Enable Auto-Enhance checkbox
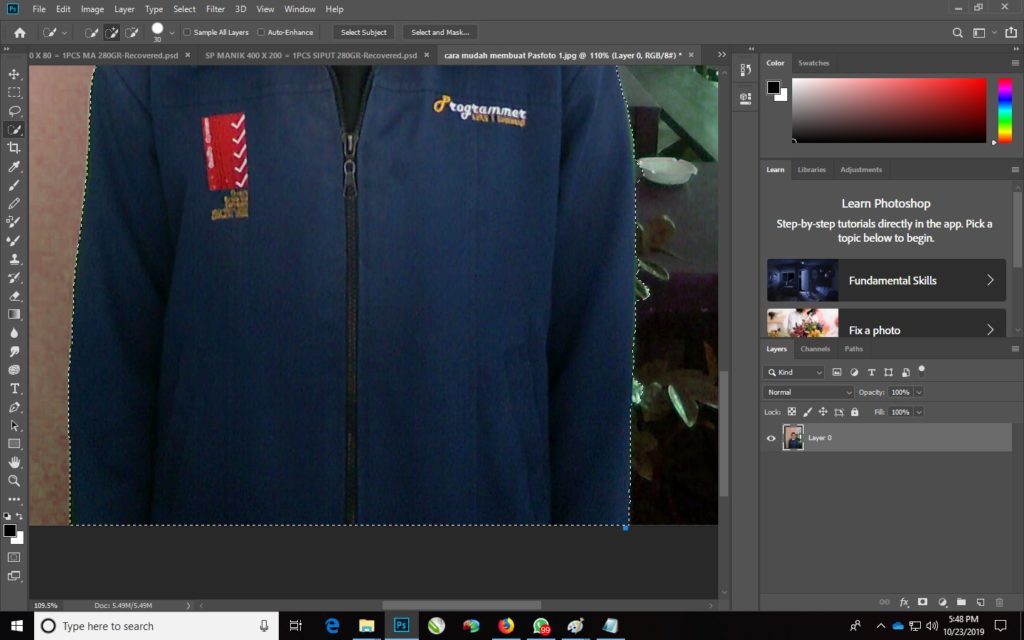Screen dimensions: 1024x640 (x=261, y=32)
